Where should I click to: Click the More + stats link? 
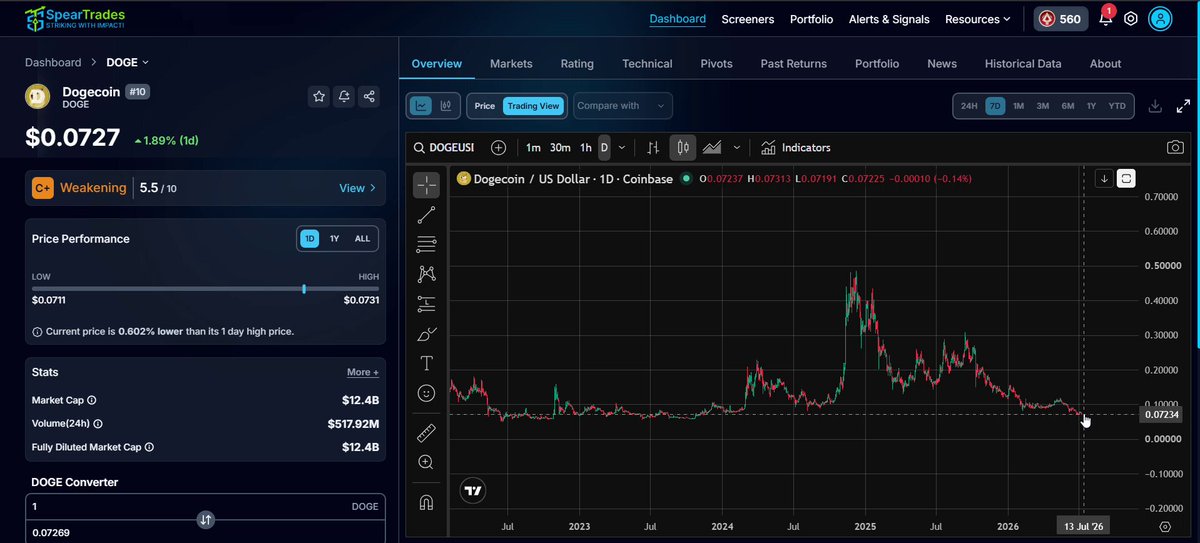(x=362, y=372)
